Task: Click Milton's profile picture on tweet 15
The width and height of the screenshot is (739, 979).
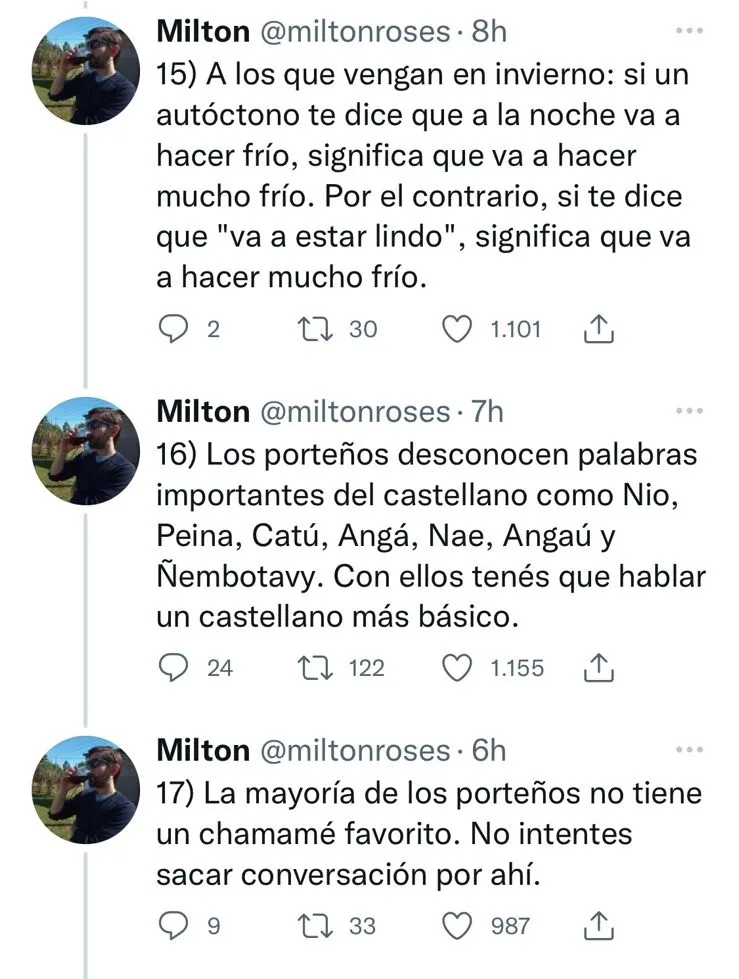Action: [86, 71]
